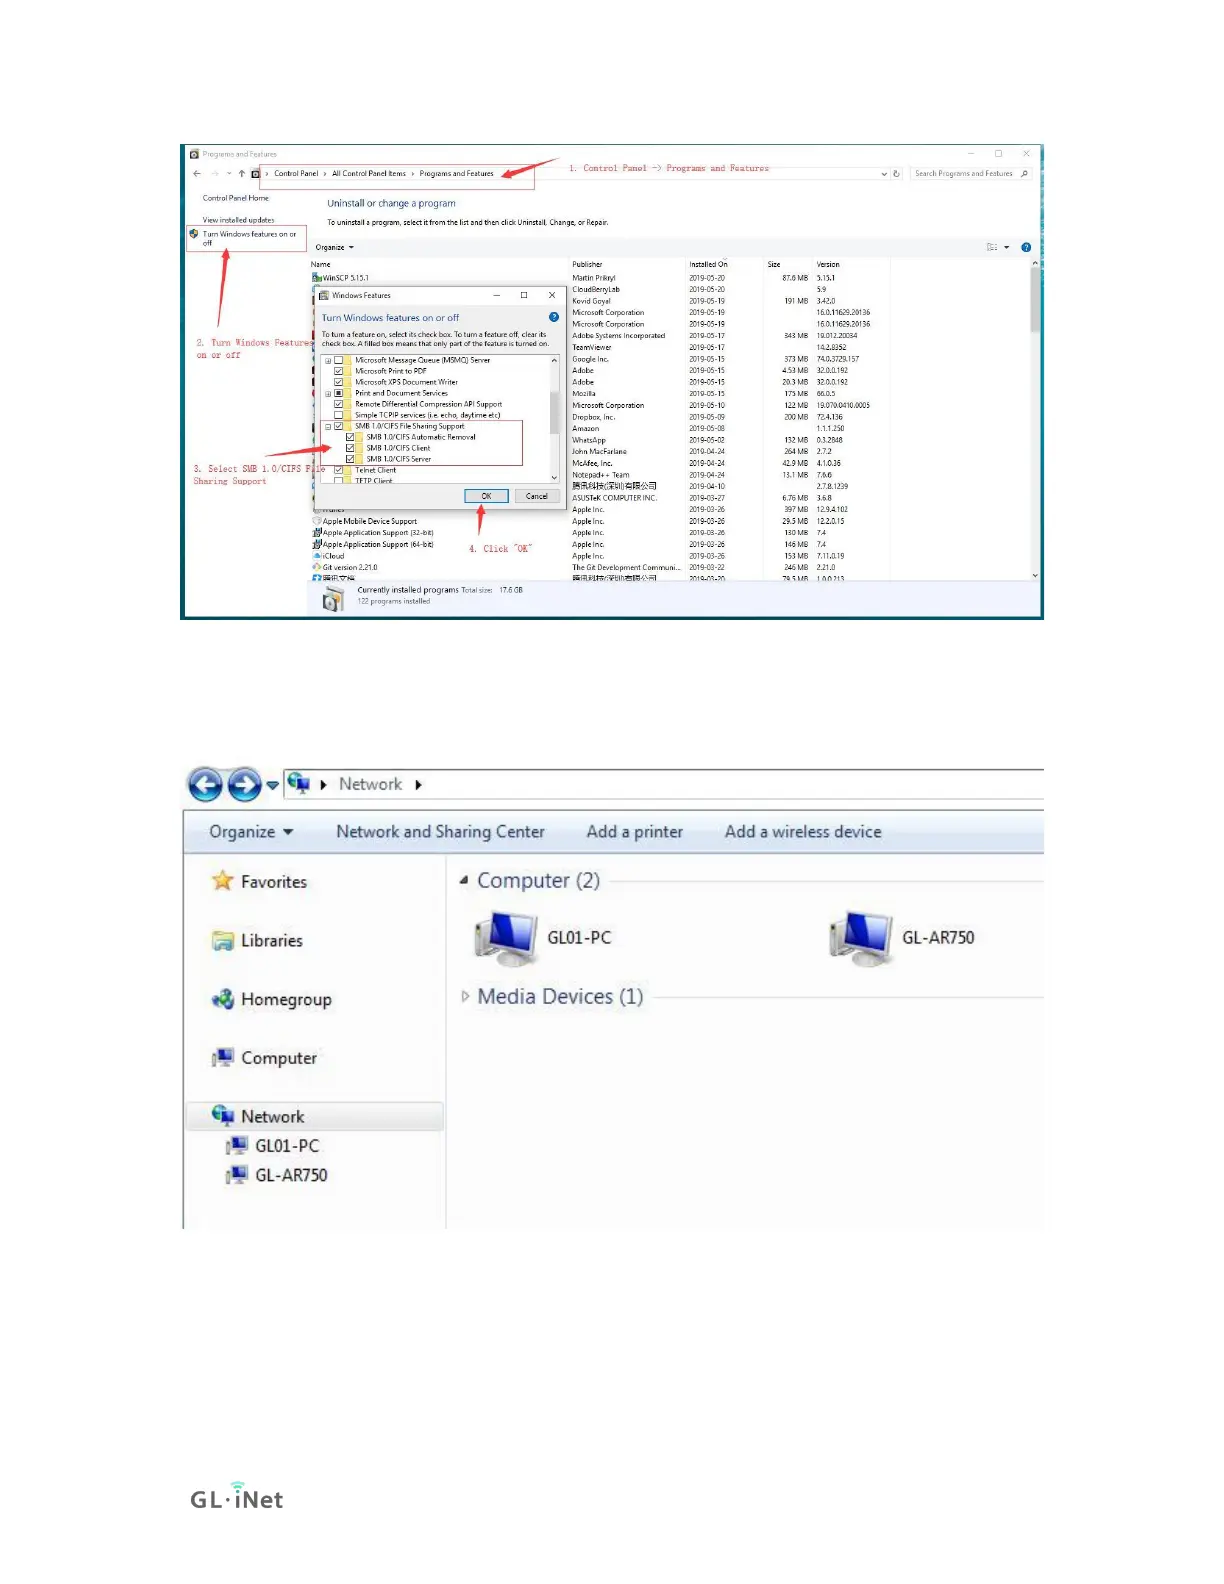Toggle SMB 1.0/CIFS Client checkbox

pyautogui.click(x=350, y=448)
